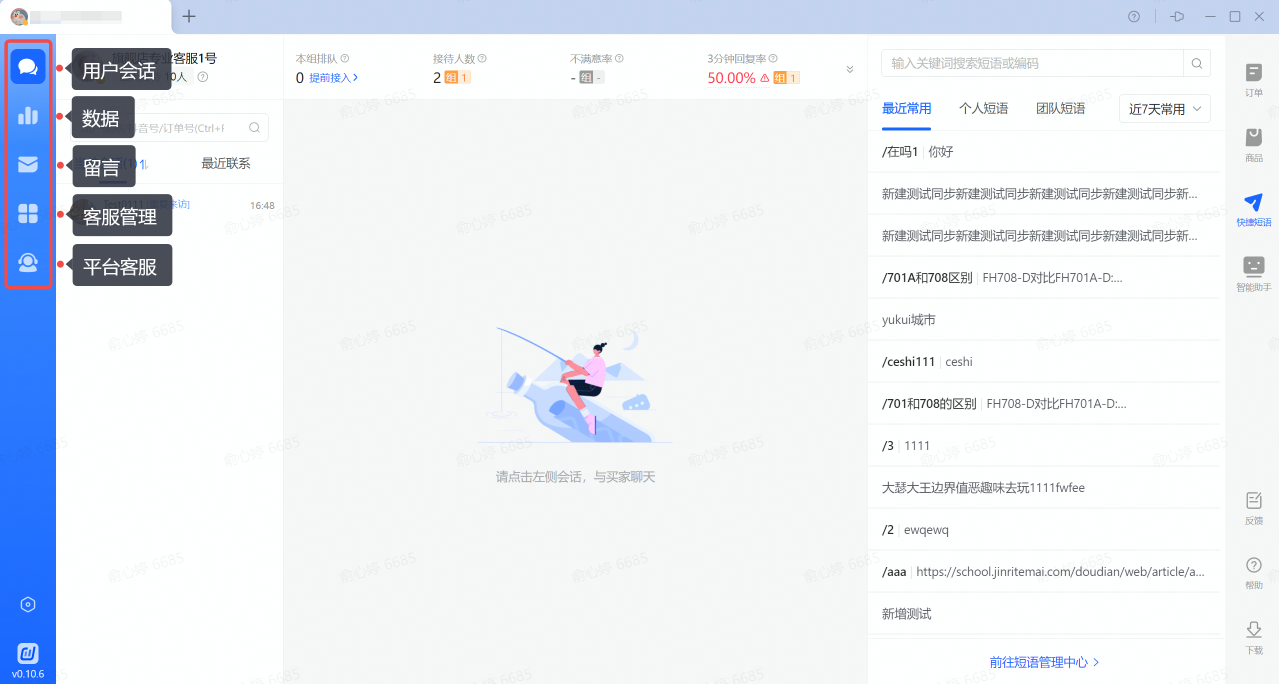Click the phrase keyword search input field

1032,64
